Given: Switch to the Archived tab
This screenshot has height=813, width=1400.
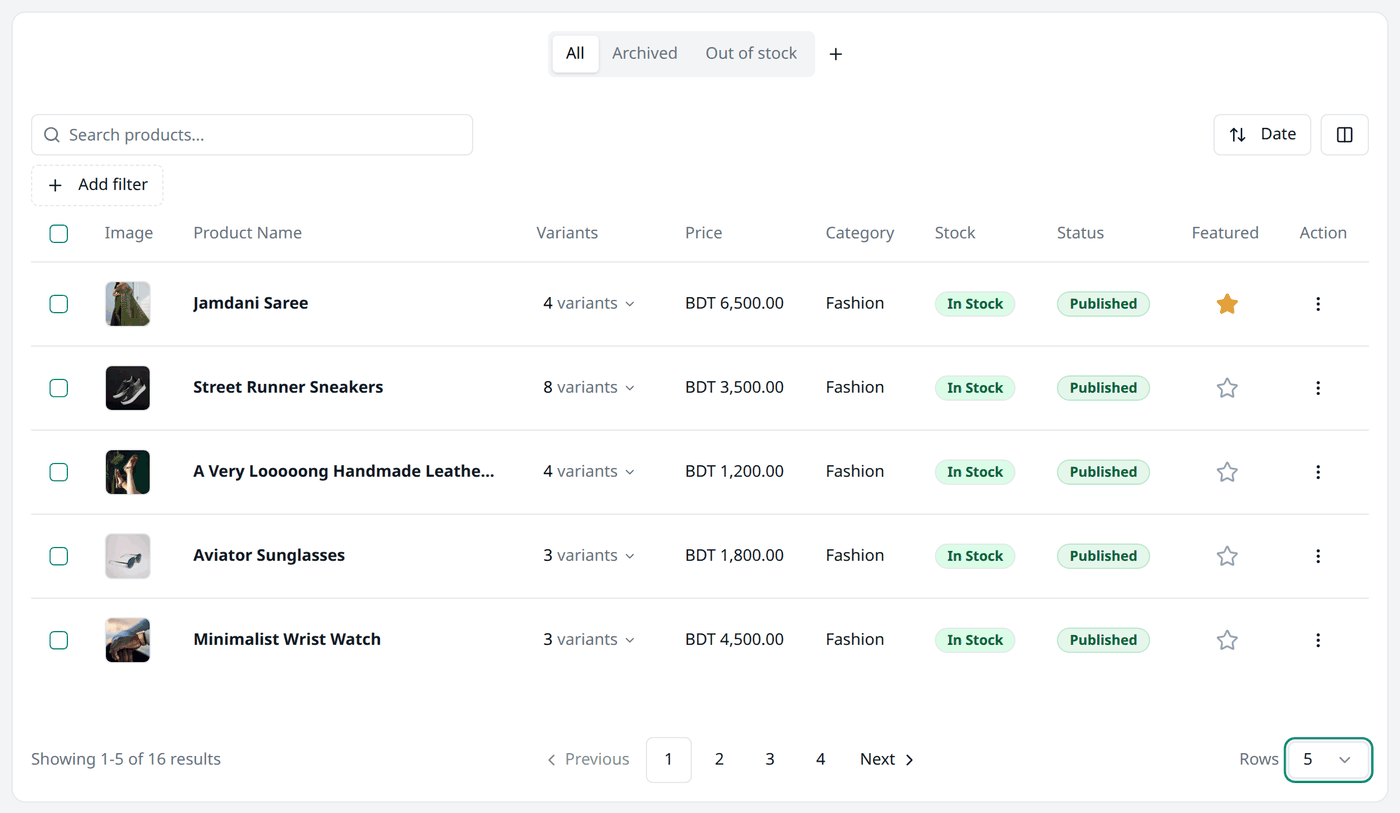Looking at the screenshot, I should [x=645, y=54].
